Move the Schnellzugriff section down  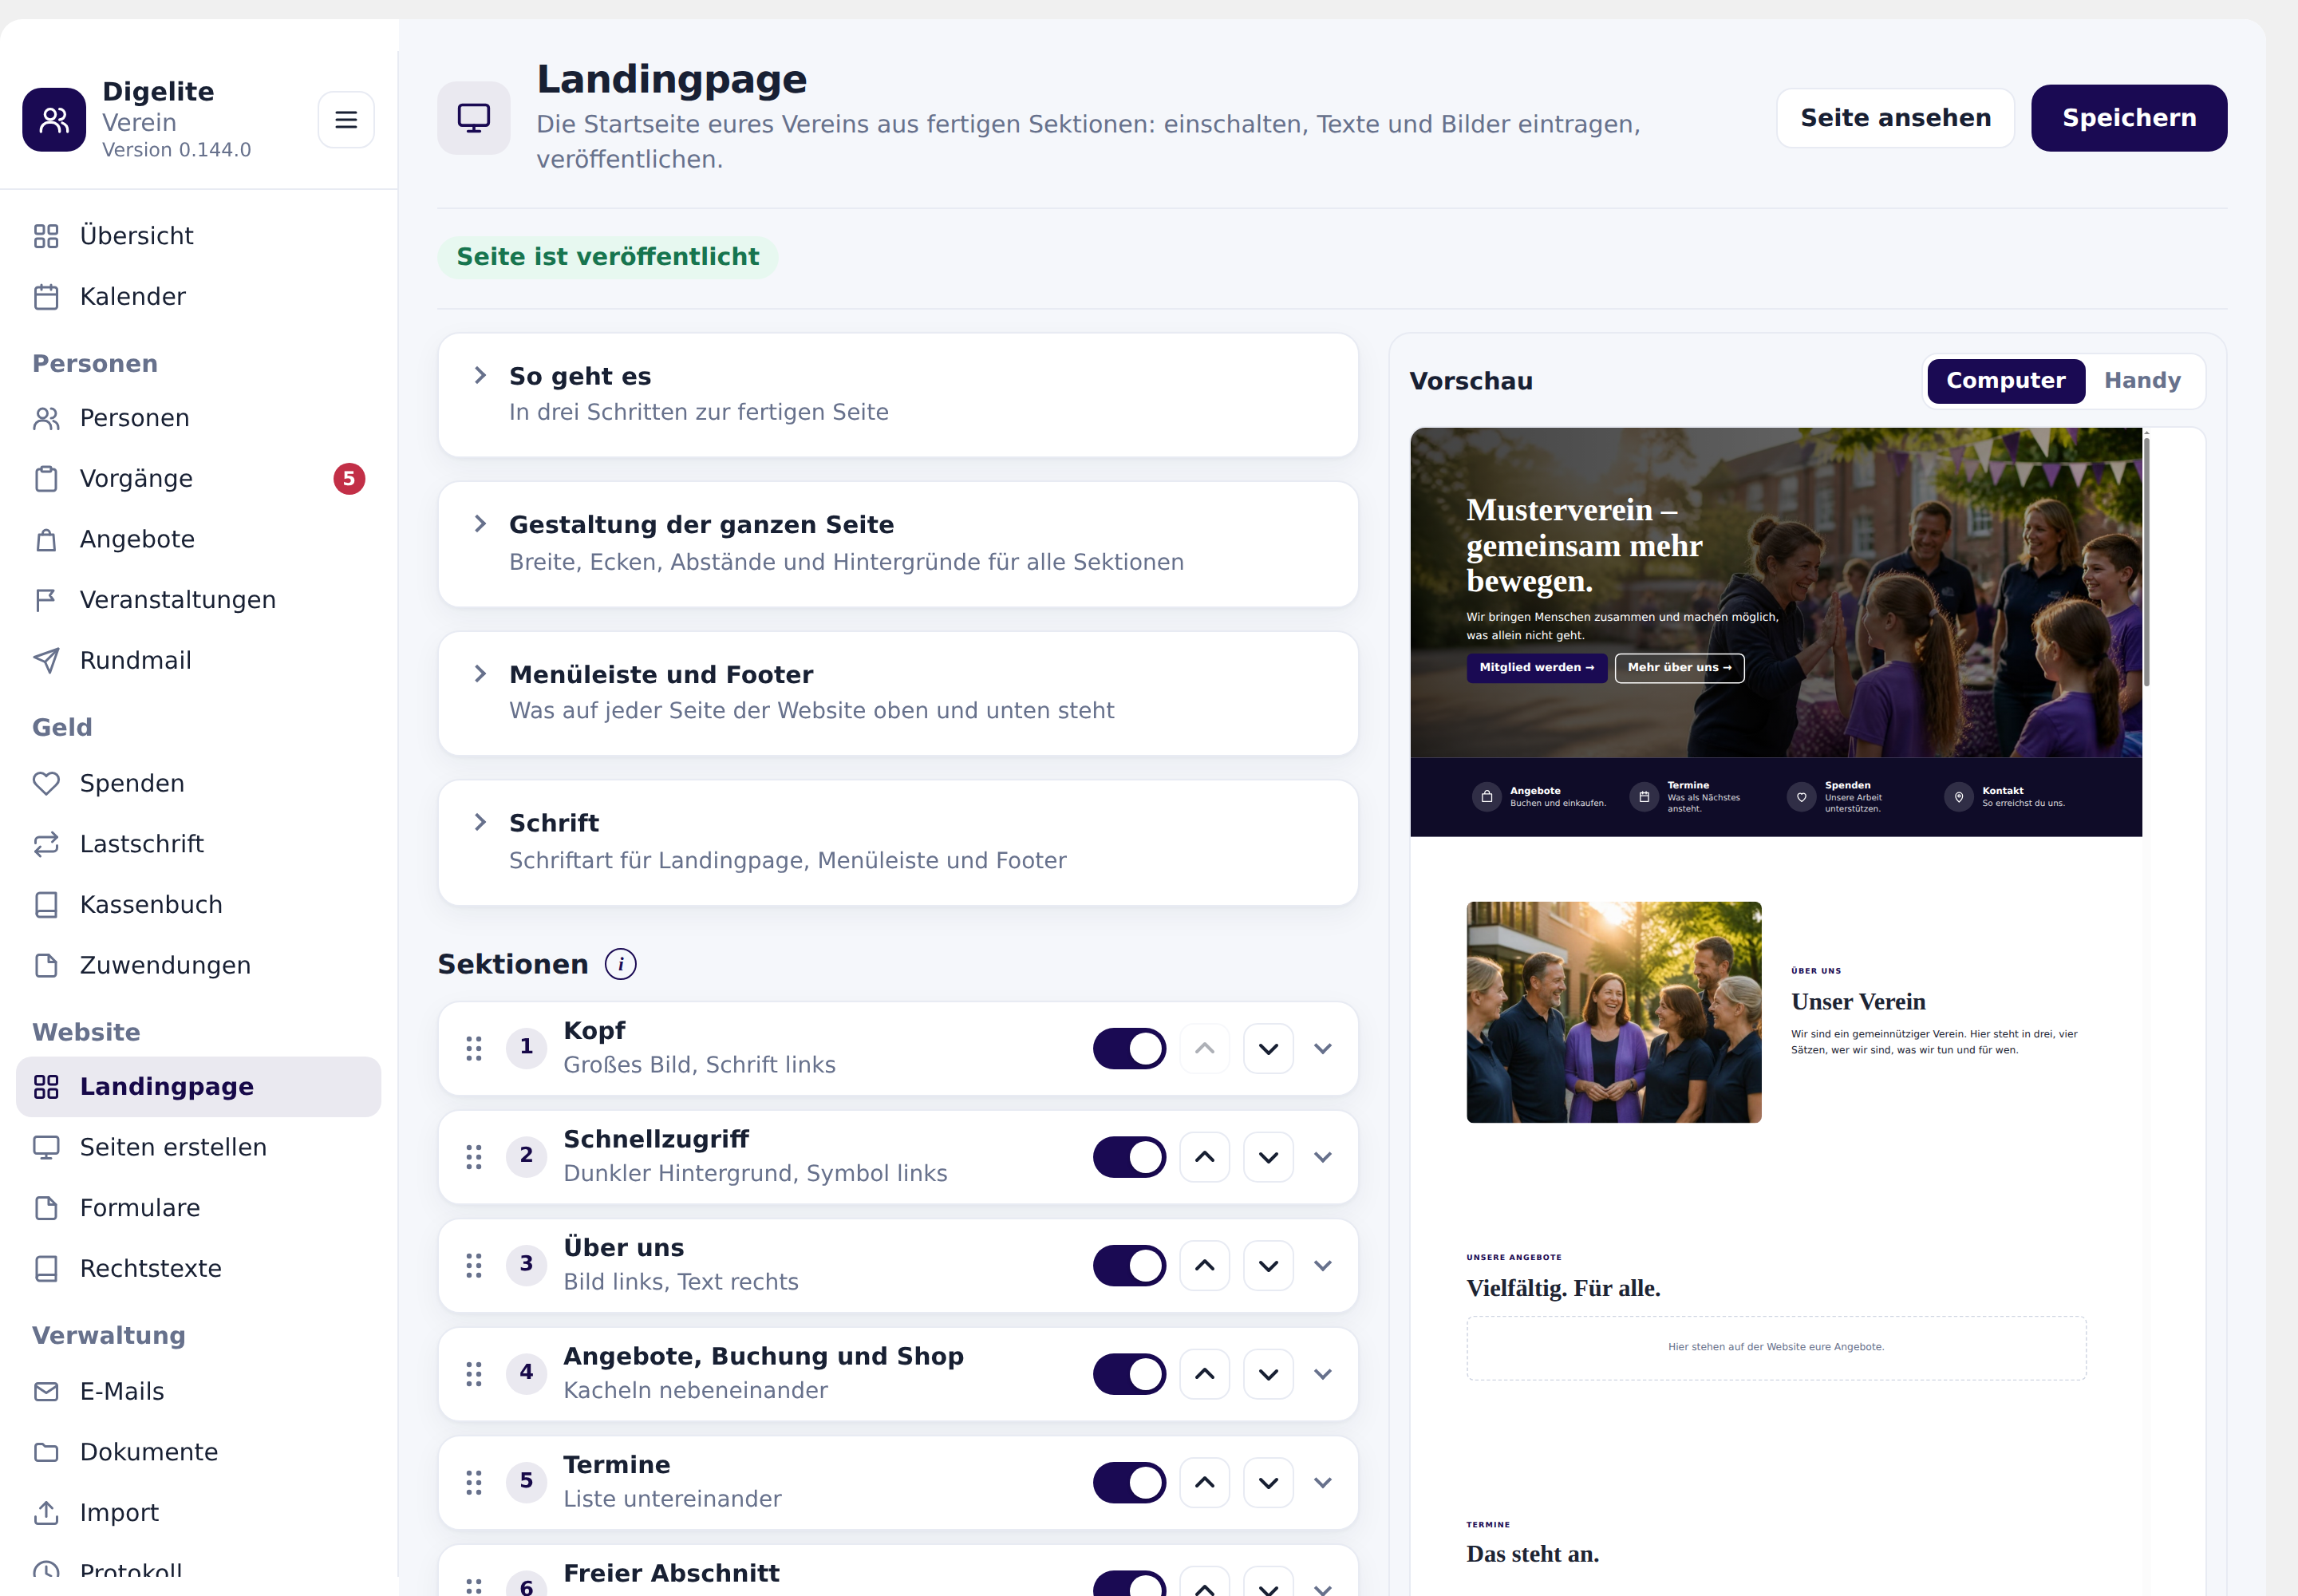pos(1268,1157)
